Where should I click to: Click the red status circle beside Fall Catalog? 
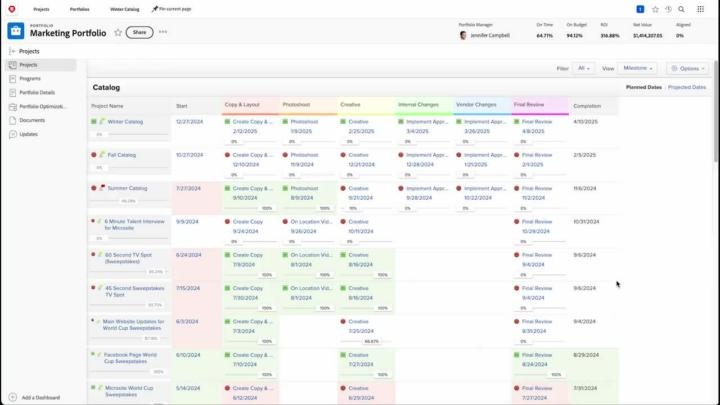pos(94,155)
